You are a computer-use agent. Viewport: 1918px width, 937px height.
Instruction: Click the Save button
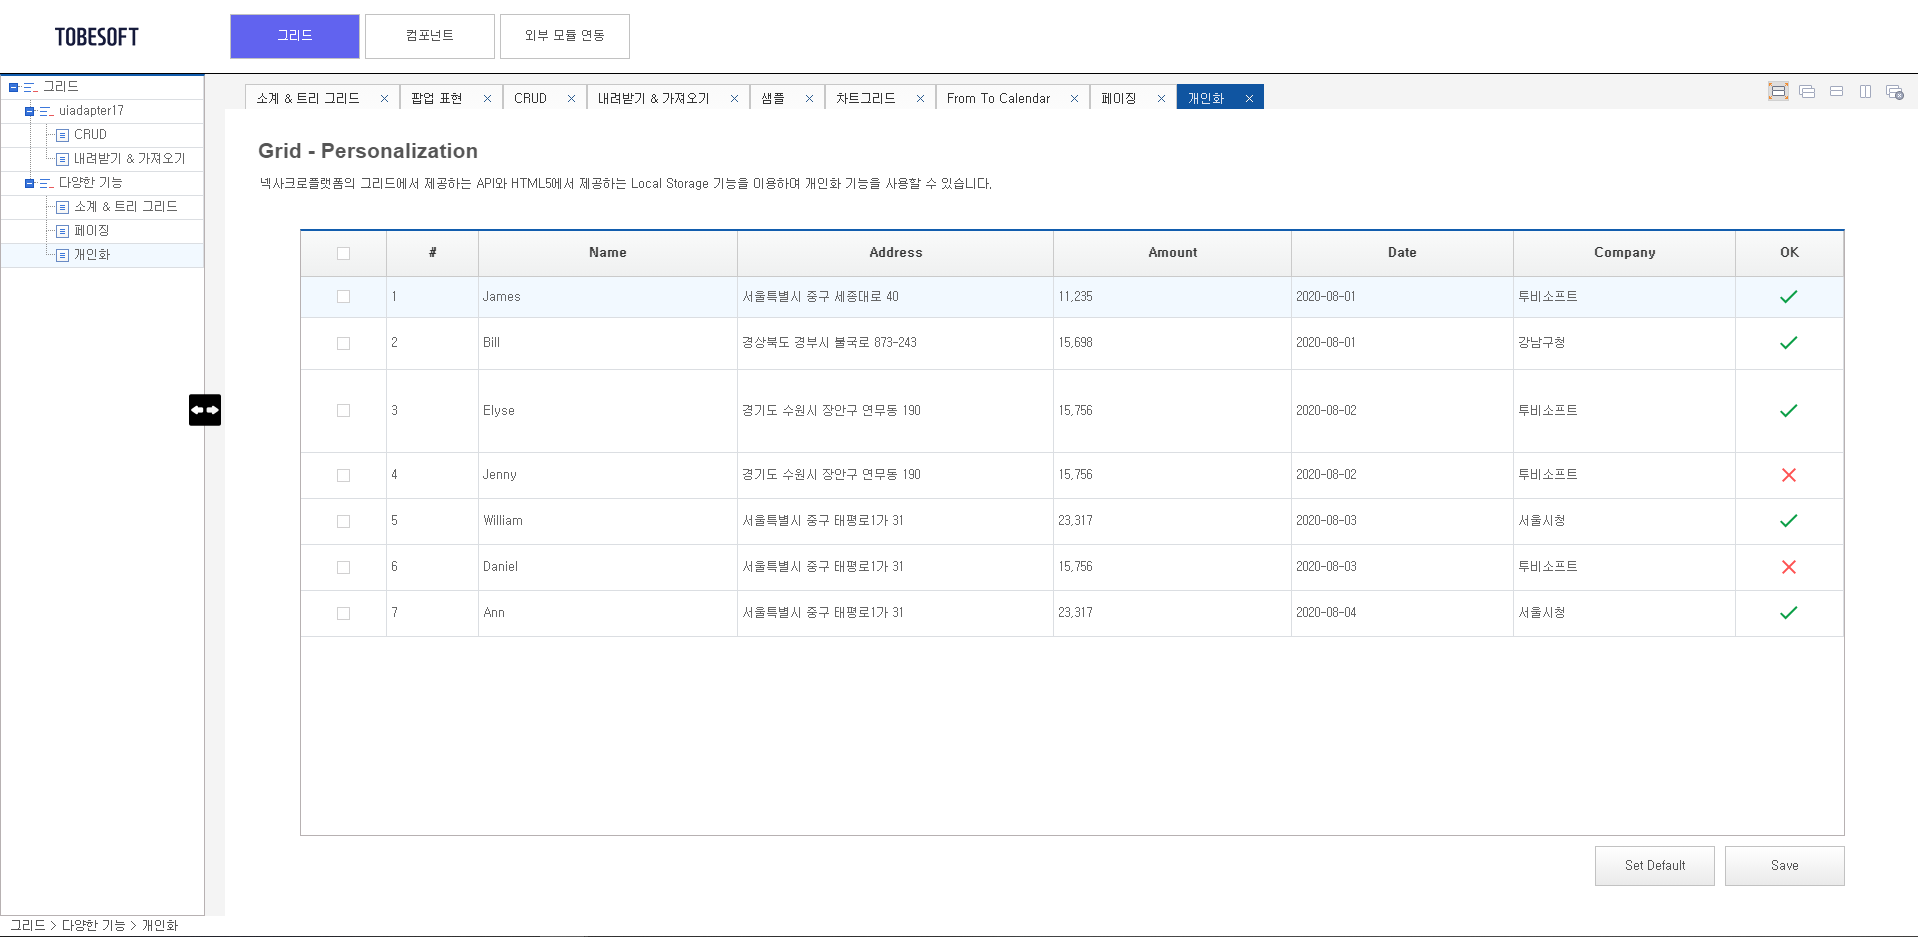1784,865
